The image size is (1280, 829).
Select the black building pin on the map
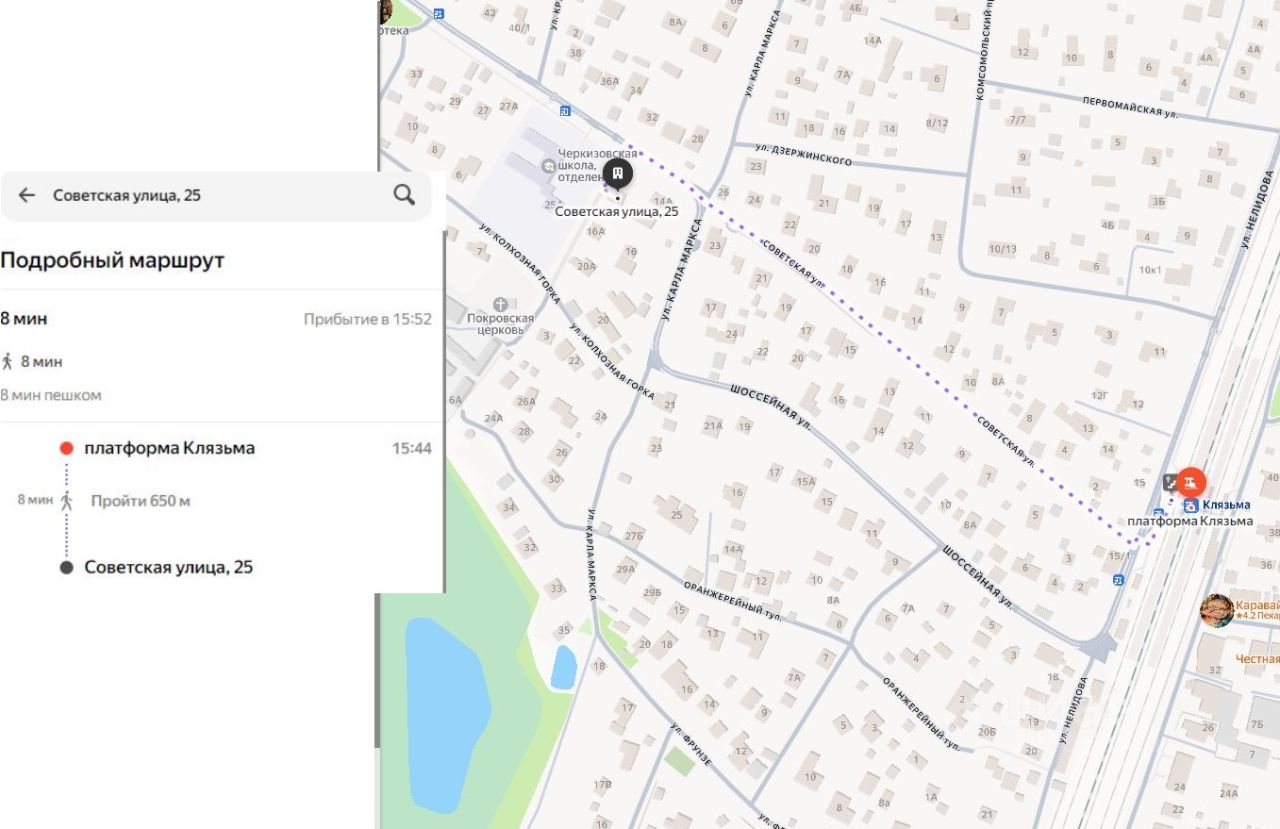click(x=618, y=175)
